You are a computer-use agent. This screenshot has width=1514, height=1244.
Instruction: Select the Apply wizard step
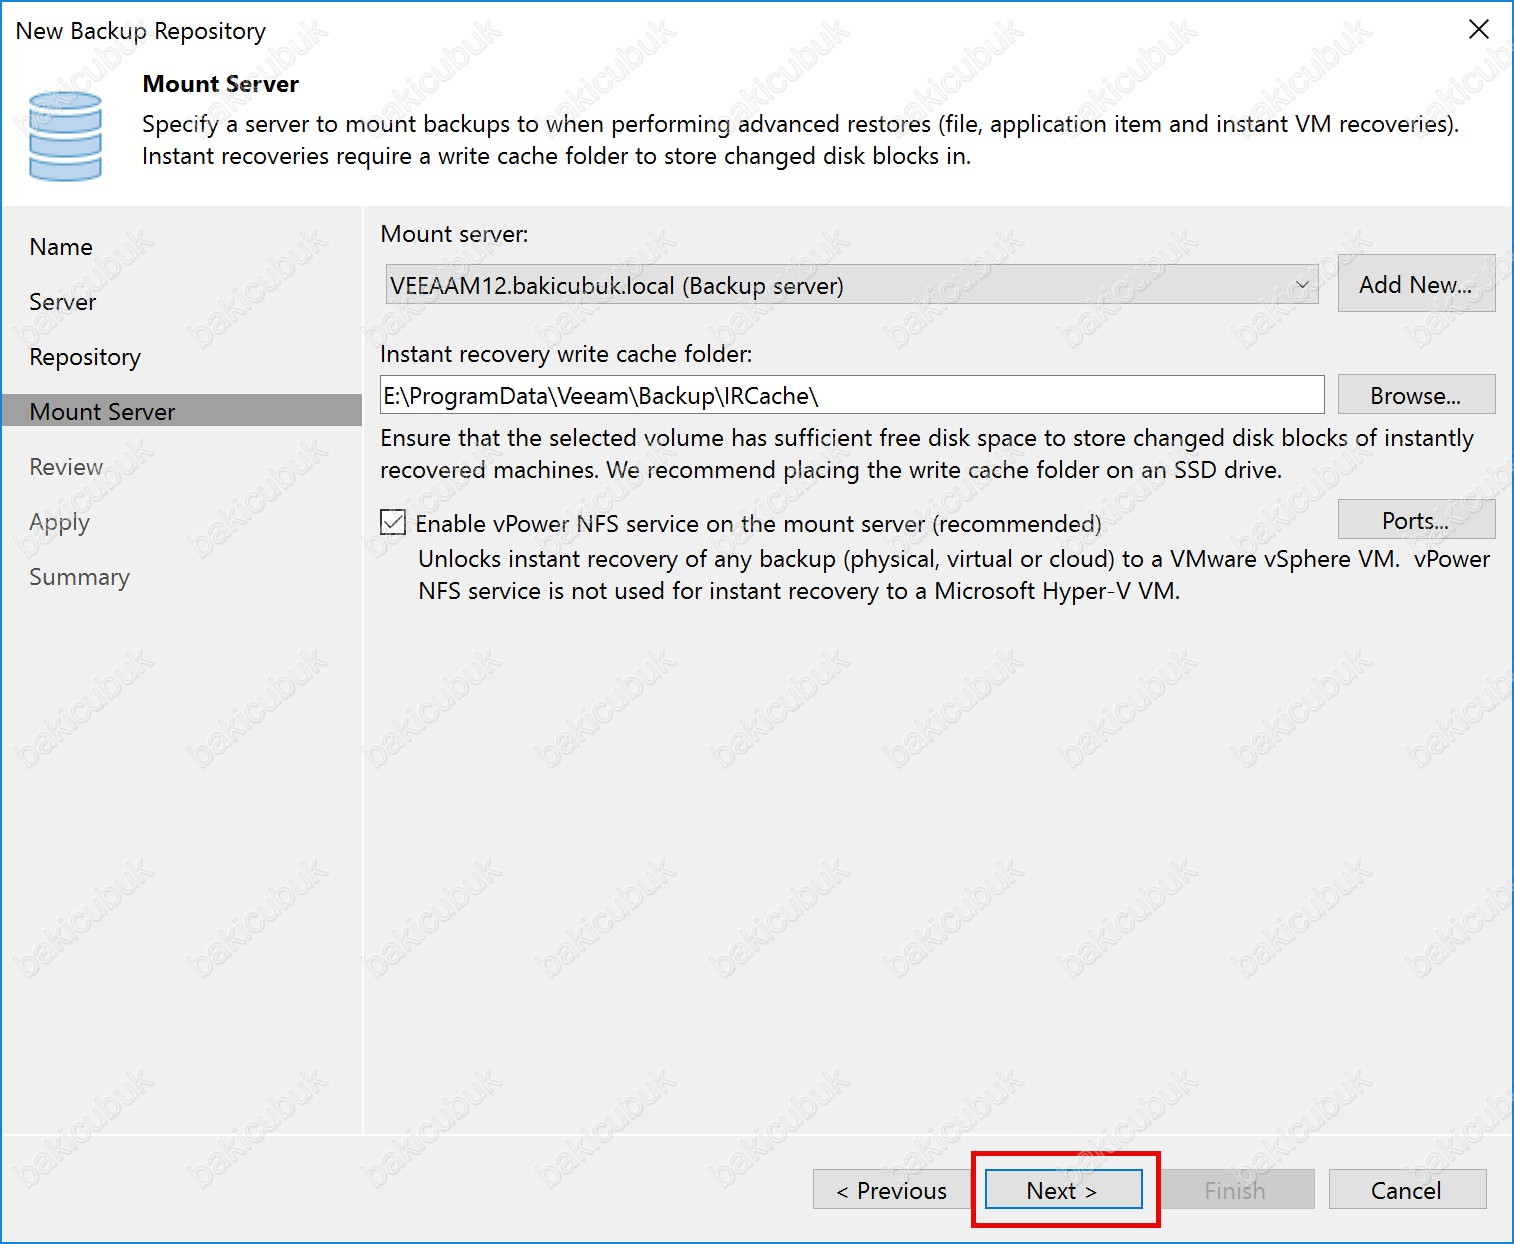pyautogui.click(x=59, y=522)
